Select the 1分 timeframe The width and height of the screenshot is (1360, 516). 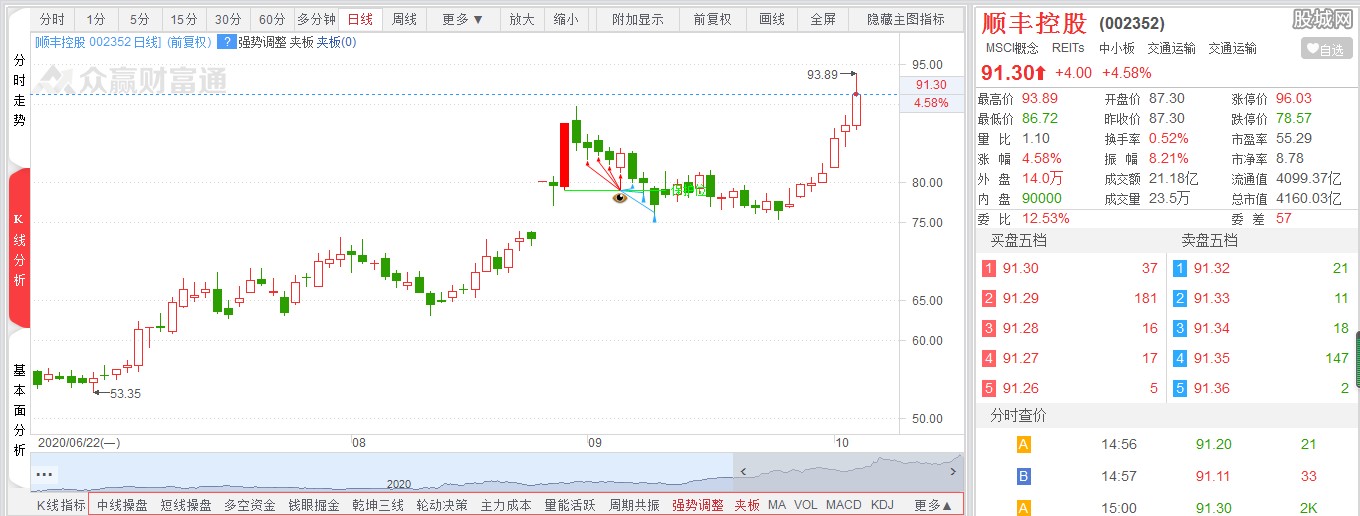[x=96, y=19]
